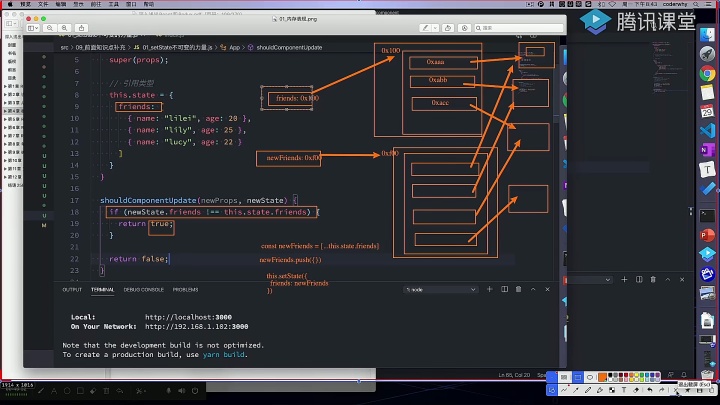Viewport: 720px width, 405px height.
Task: Switch to the OUTPUT panel tab
Action: pos(72,290)
